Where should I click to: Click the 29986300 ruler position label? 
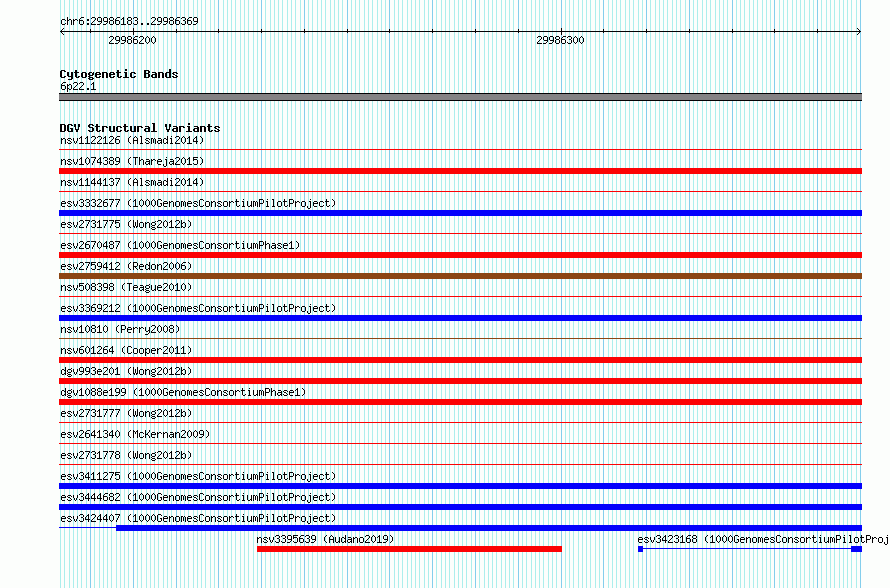[560, 40]
